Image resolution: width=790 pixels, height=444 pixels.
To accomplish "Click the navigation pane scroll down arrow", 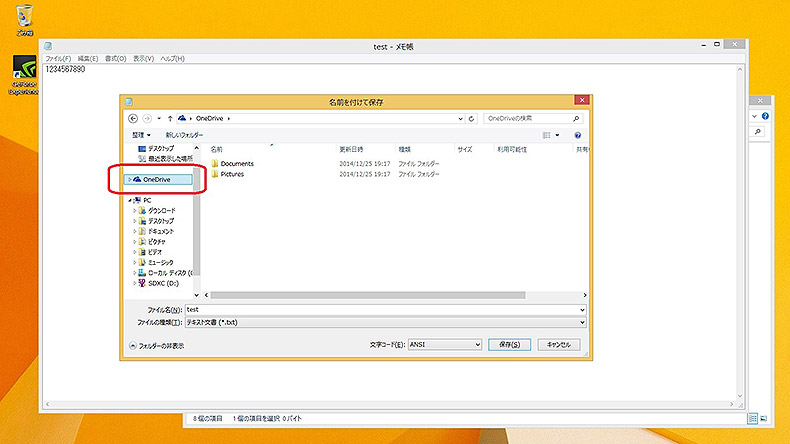I will 196,295.
